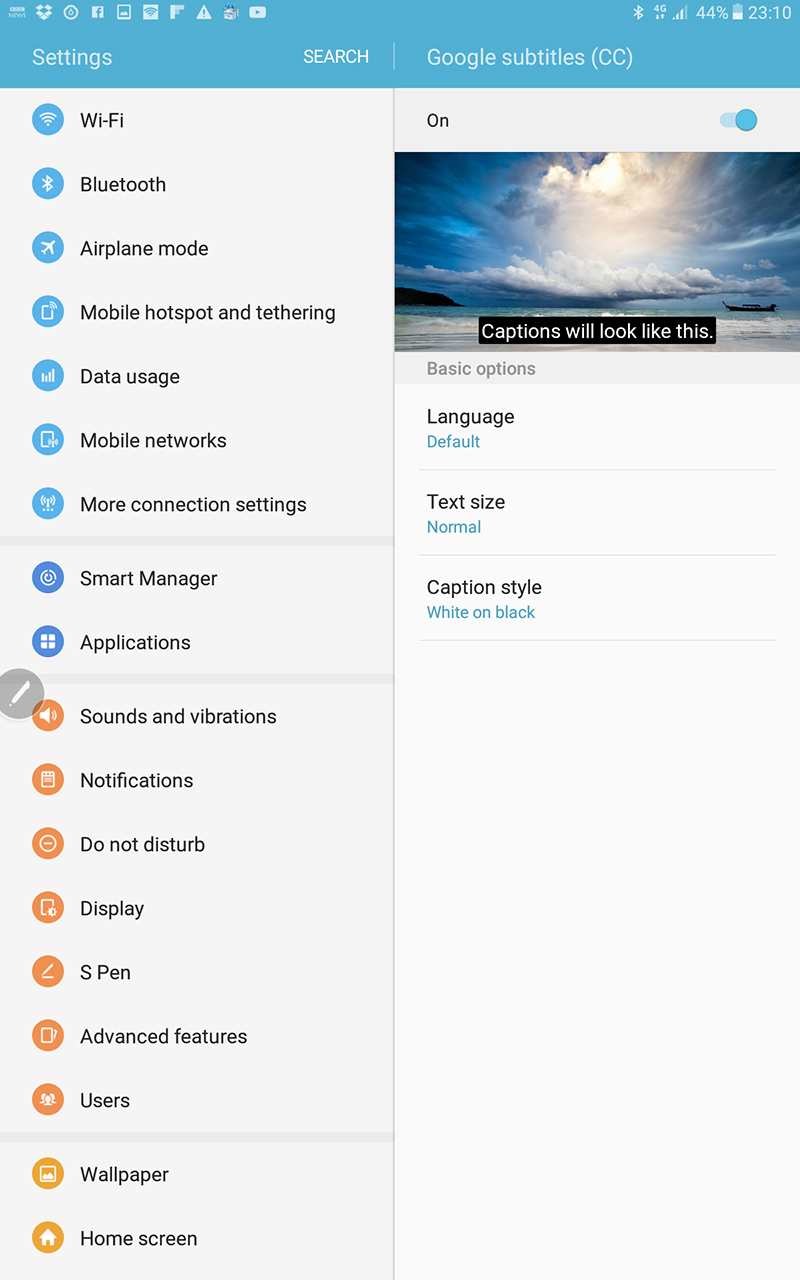
Task: Open the Notifications settings entry
Action: point(197,780)
